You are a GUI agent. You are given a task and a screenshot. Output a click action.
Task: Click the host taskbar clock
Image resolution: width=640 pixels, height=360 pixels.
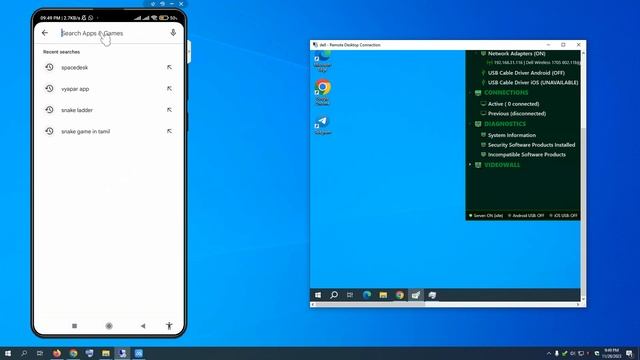611,353
